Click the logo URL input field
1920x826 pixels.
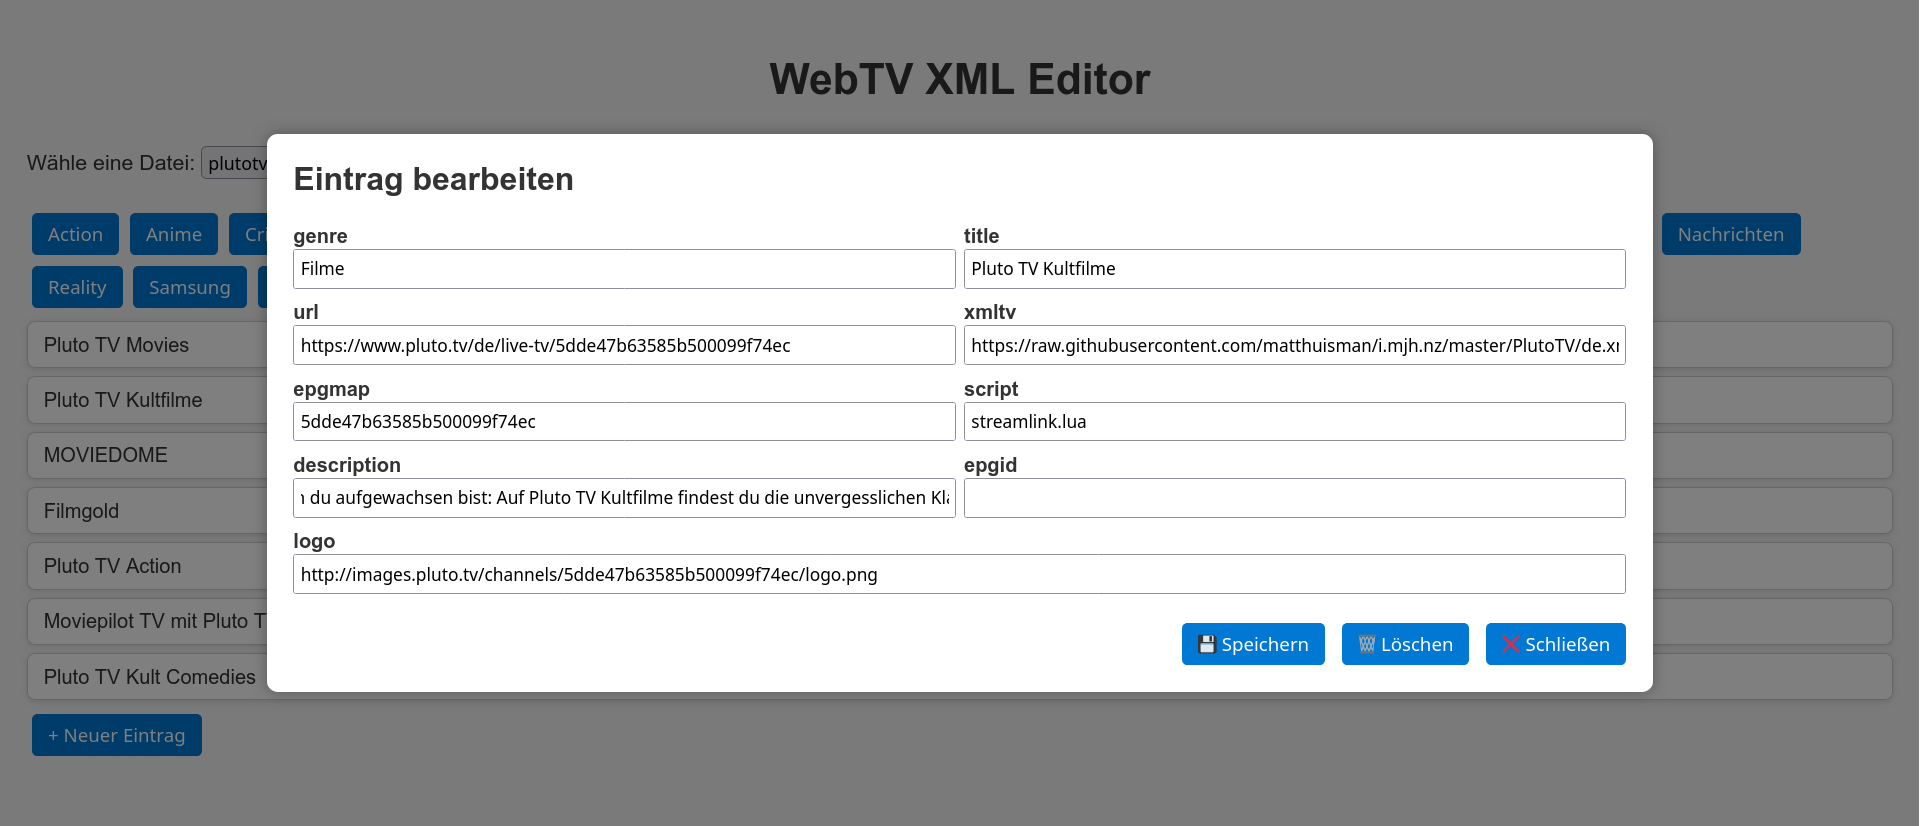coord(958,575)
